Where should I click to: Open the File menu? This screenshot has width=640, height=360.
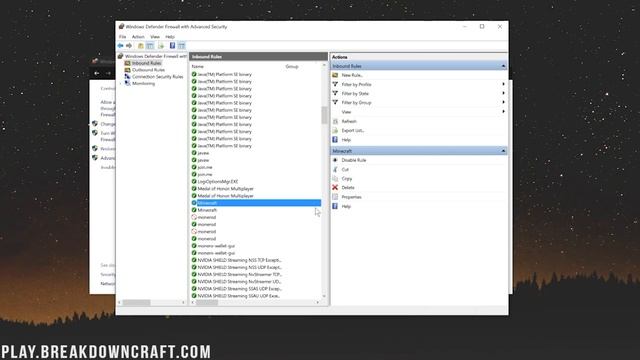[x=122, y=37]
